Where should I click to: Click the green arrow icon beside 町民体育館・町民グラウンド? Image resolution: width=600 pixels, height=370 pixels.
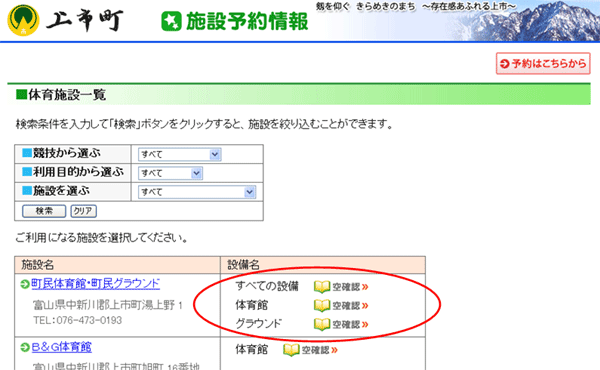pyautogui.click(x=25, y=284)
